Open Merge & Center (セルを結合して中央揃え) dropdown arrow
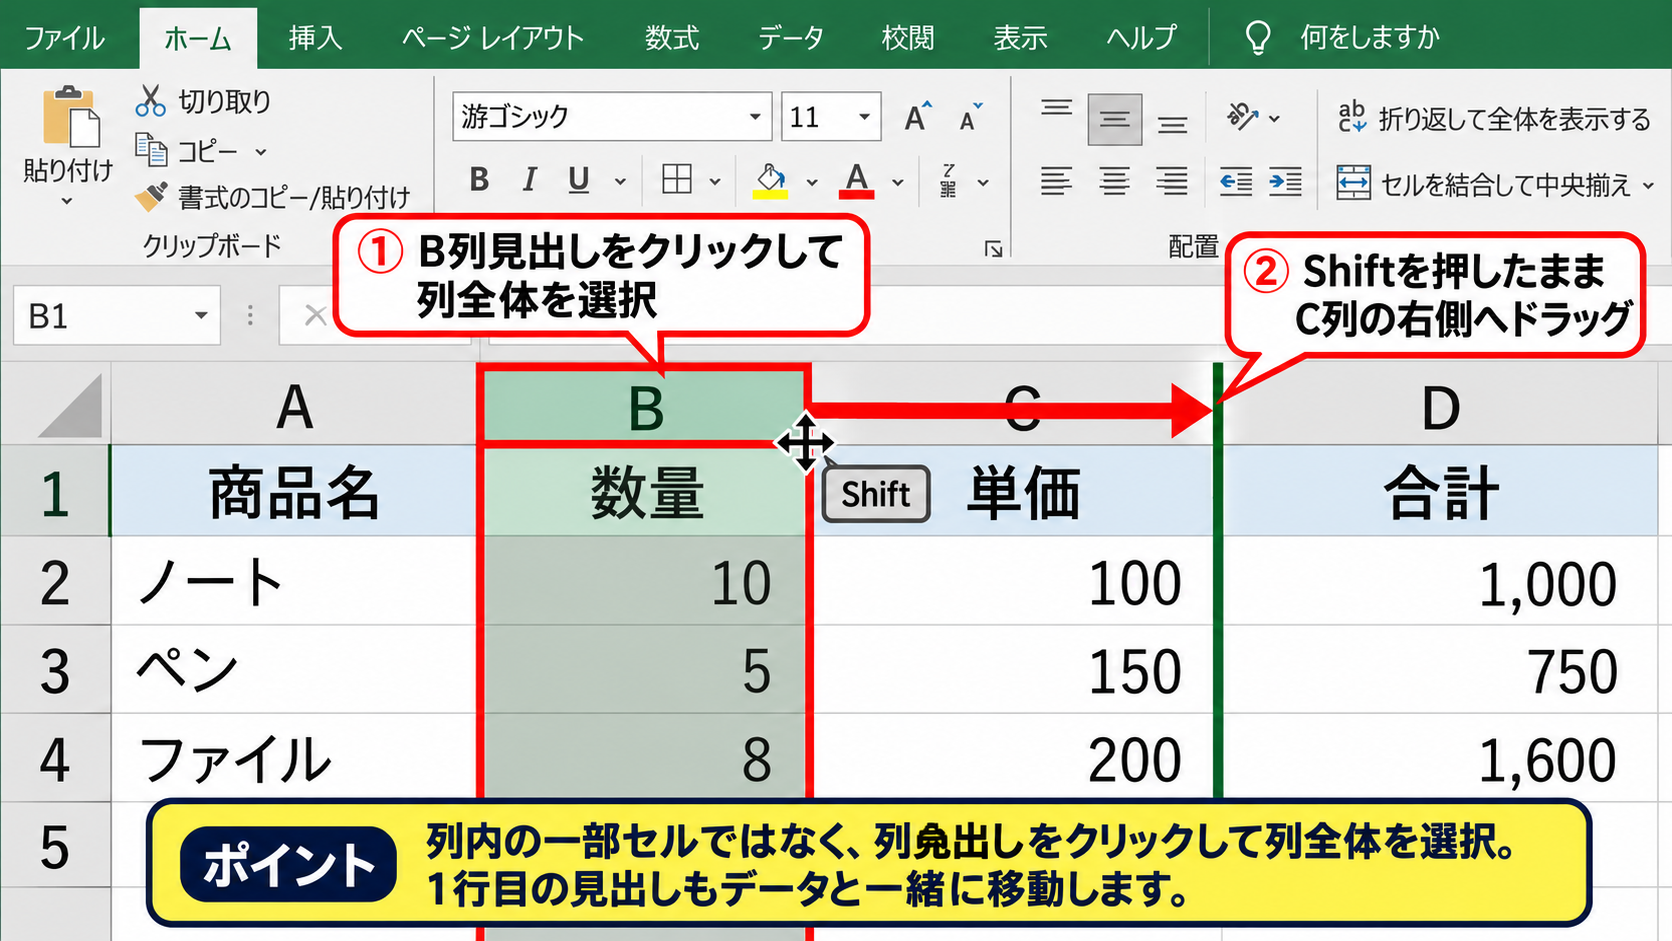 click(x=1648, y=185)
